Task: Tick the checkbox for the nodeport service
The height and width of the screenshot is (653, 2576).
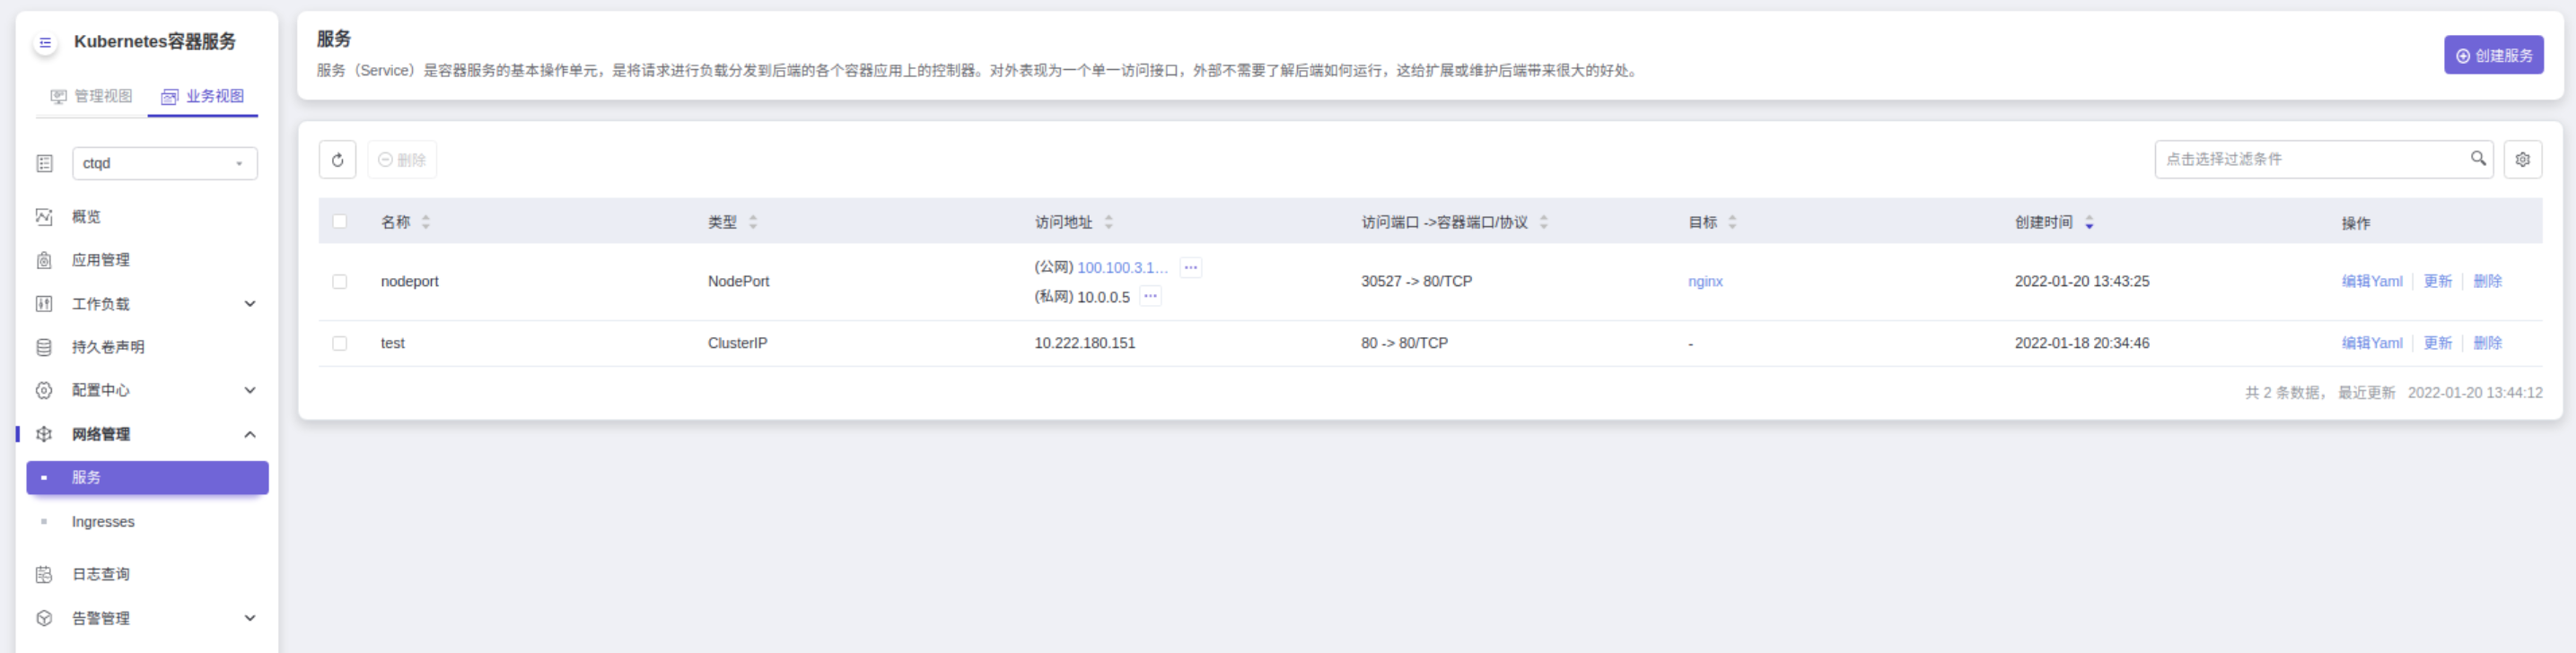Action: pos(340,282)
